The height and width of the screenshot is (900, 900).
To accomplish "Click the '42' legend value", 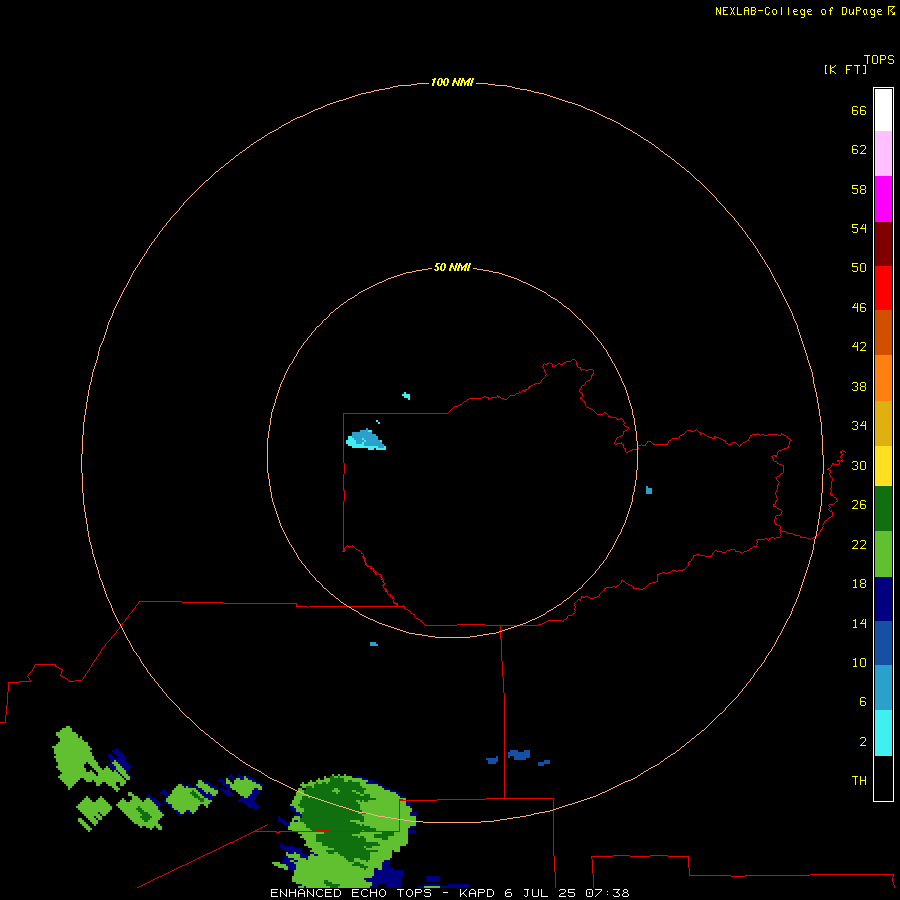I will click(x=859, y=346).
